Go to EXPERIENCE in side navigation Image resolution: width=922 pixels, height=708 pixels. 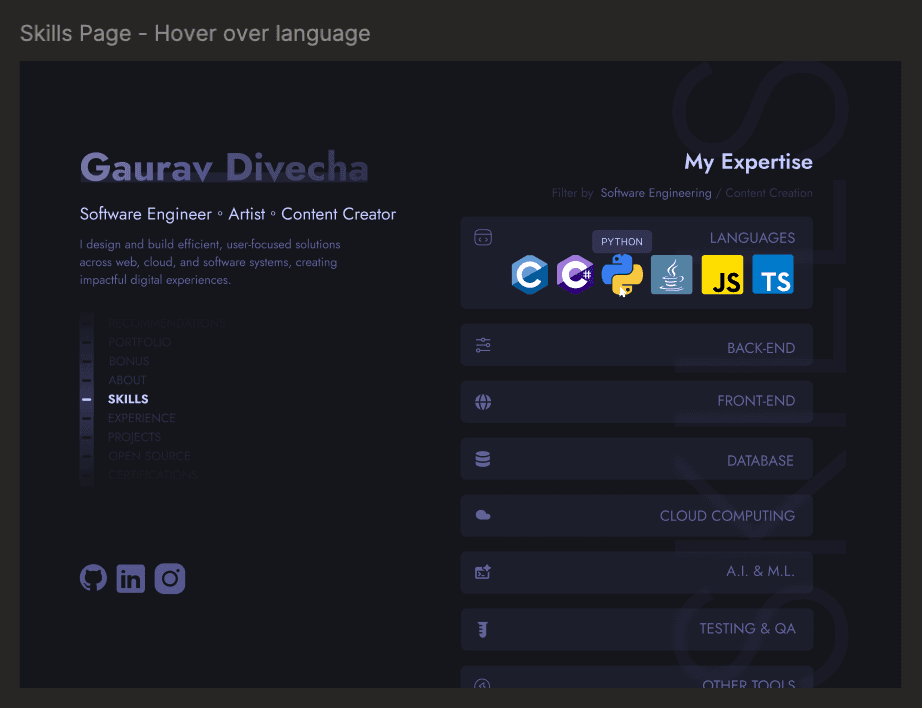coord(142,418)
